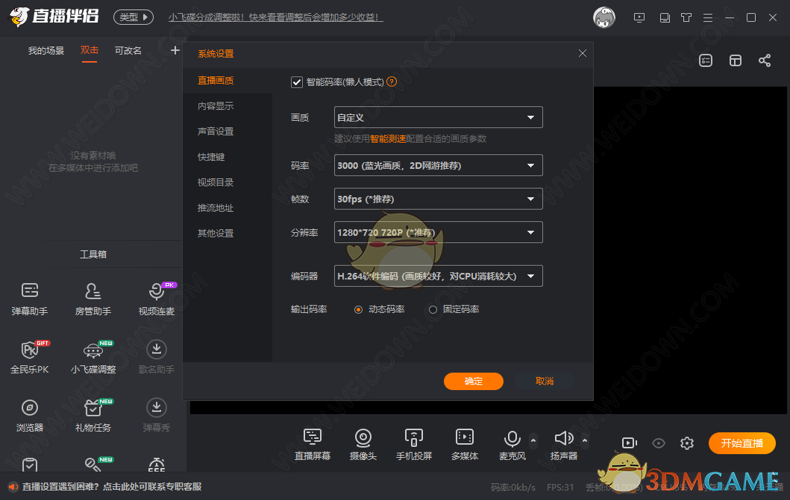Click the list card icon top right
Viewport: 790px width, 500px height.
[x=705, y=60]
